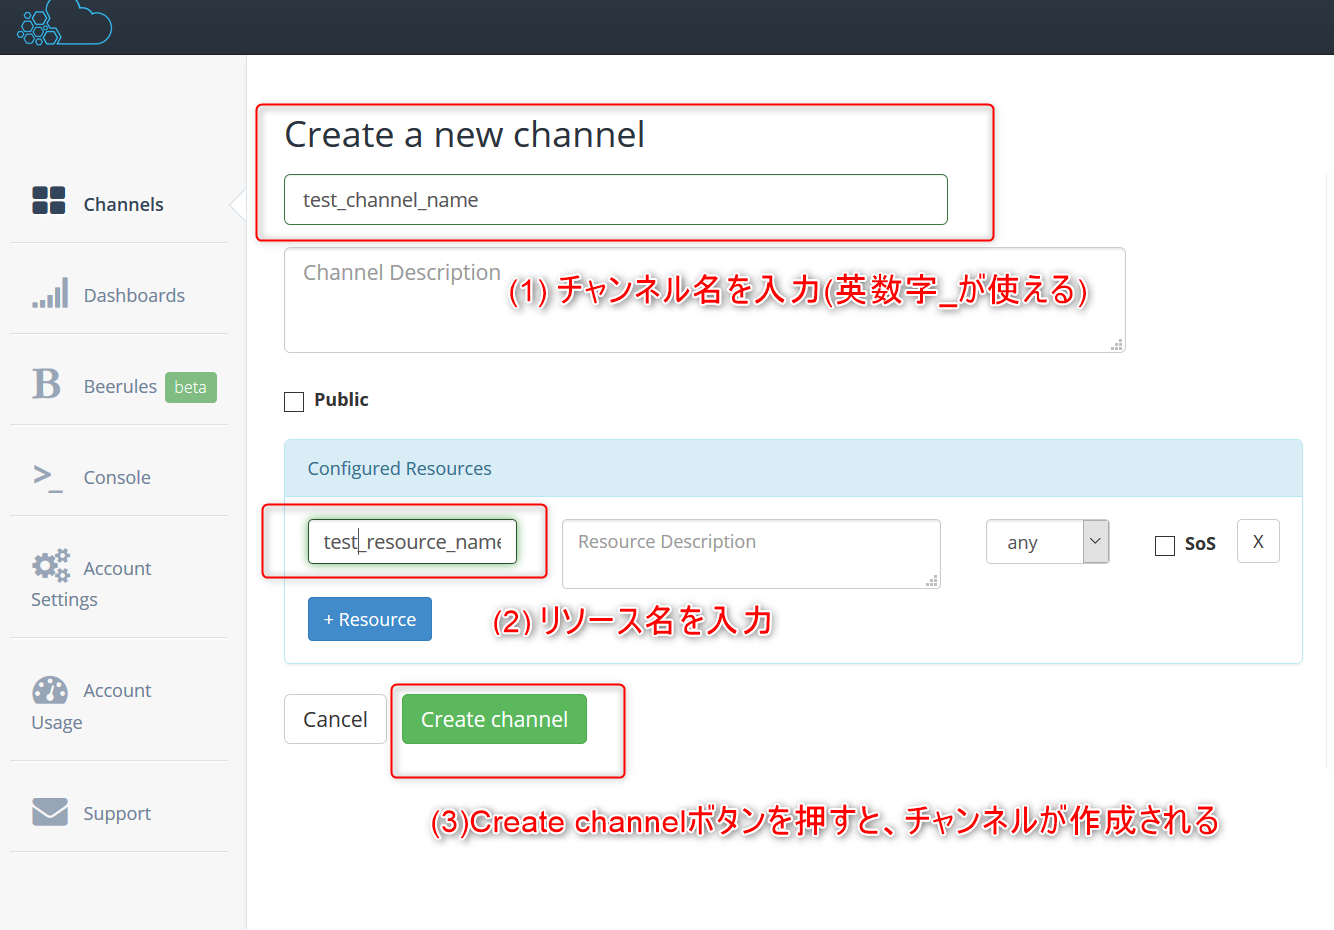Click the Account Usage gauge icon
1334x930 pixels.
coord(50,690)
